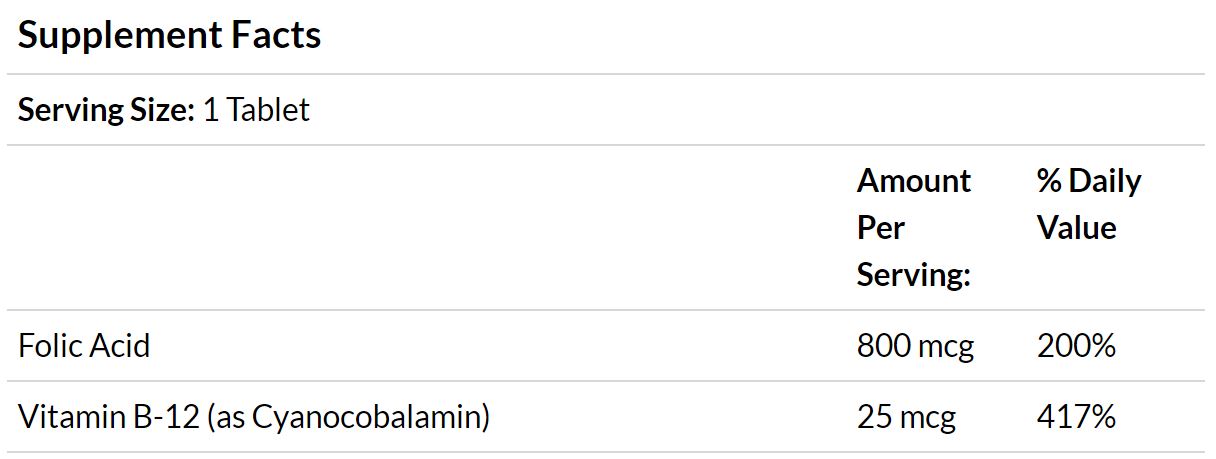Select the Amount Per Serving column header
This screenshot has height=459, width=1216.
click(x=914, y=228)
